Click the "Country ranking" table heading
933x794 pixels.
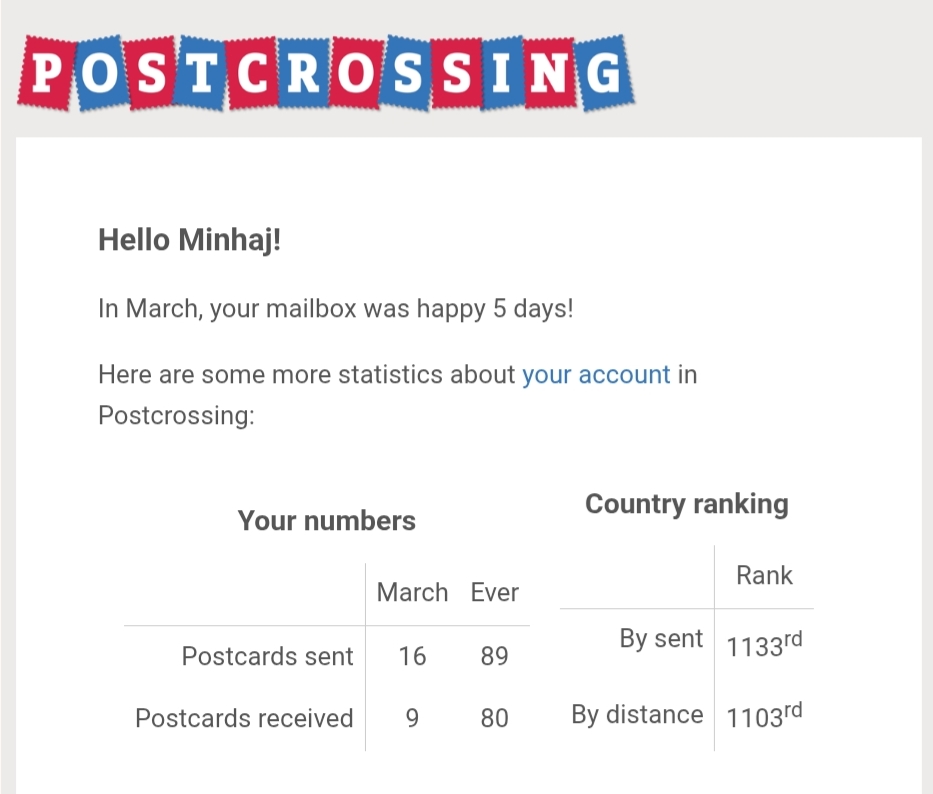point(686,504)
